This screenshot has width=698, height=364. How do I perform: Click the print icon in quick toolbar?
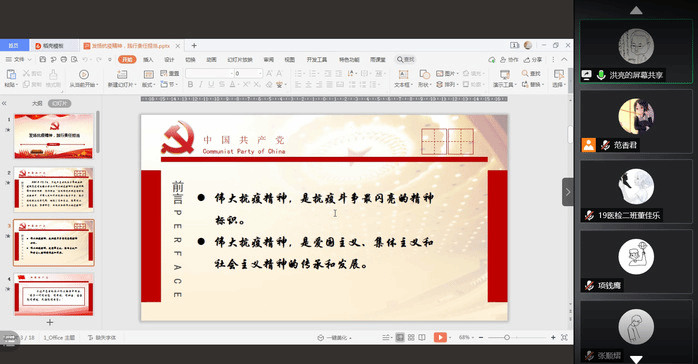(64, 59)
